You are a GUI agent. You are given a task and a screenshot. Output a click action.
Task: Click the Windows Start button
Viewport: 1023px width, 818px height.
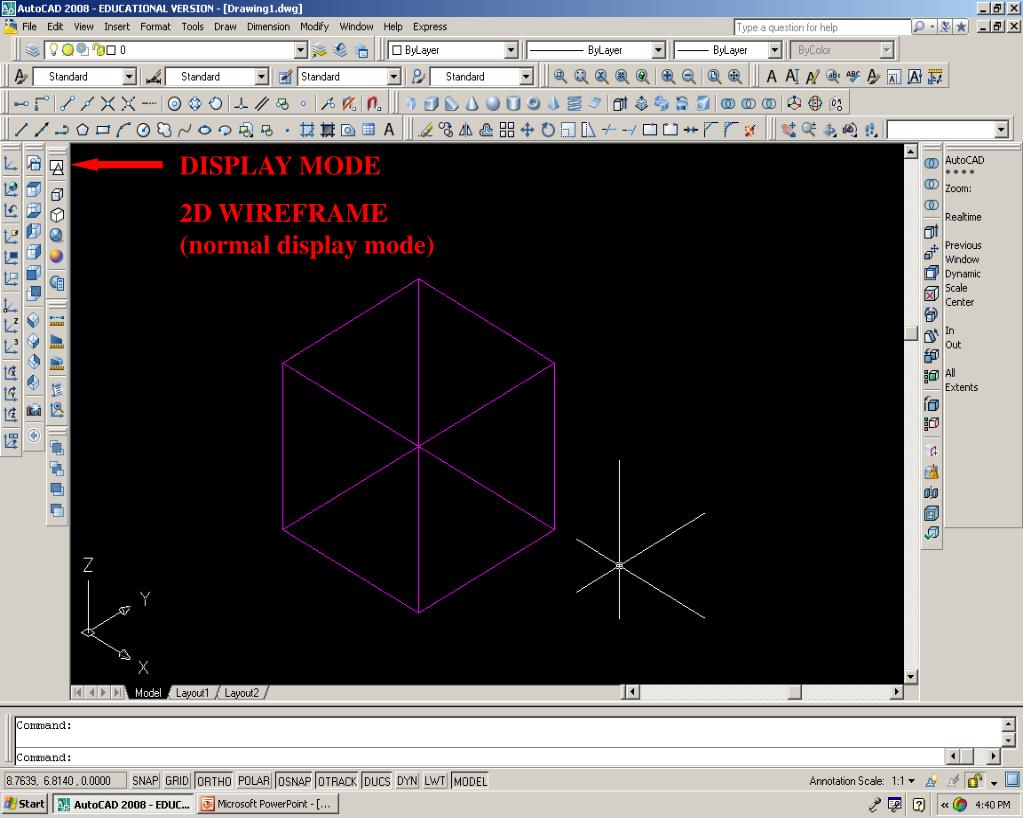pyautogui.click(x=24, y=804)
